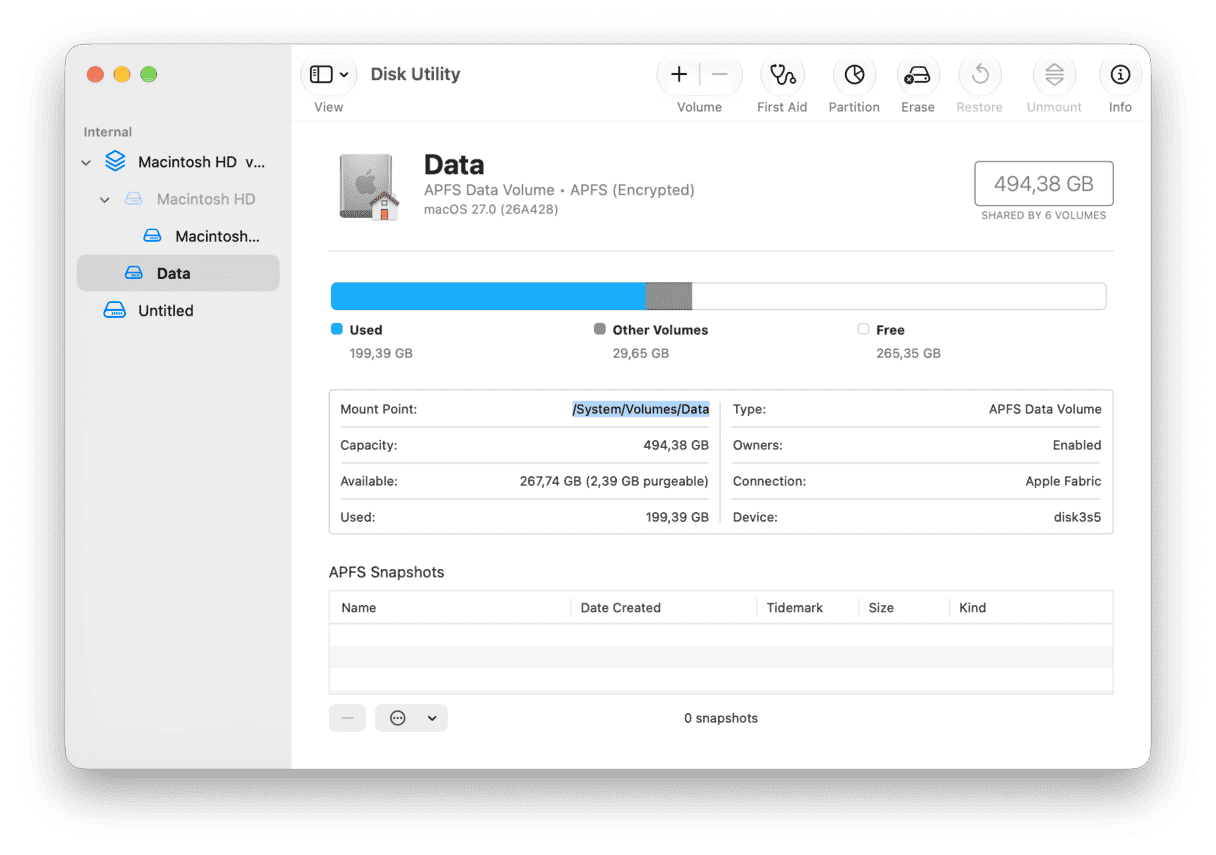Click the APFS Data Volume type value
This screenshot has width=1216, height=855.
[1045, 409]
